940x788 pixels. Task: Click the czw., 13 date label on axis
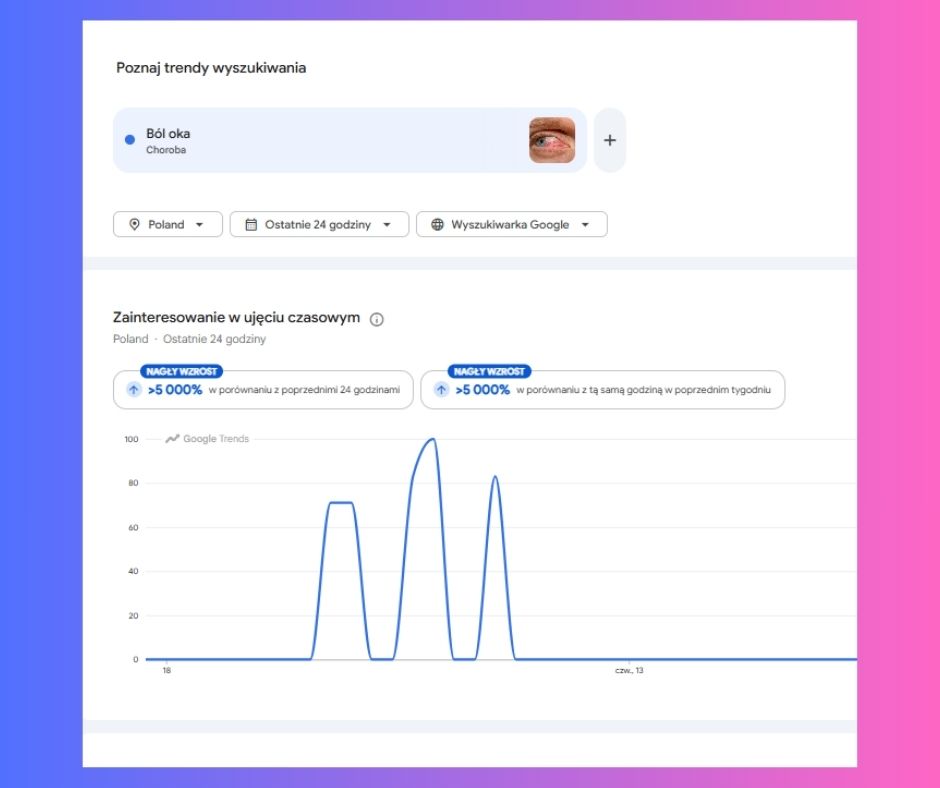[629, 670]
